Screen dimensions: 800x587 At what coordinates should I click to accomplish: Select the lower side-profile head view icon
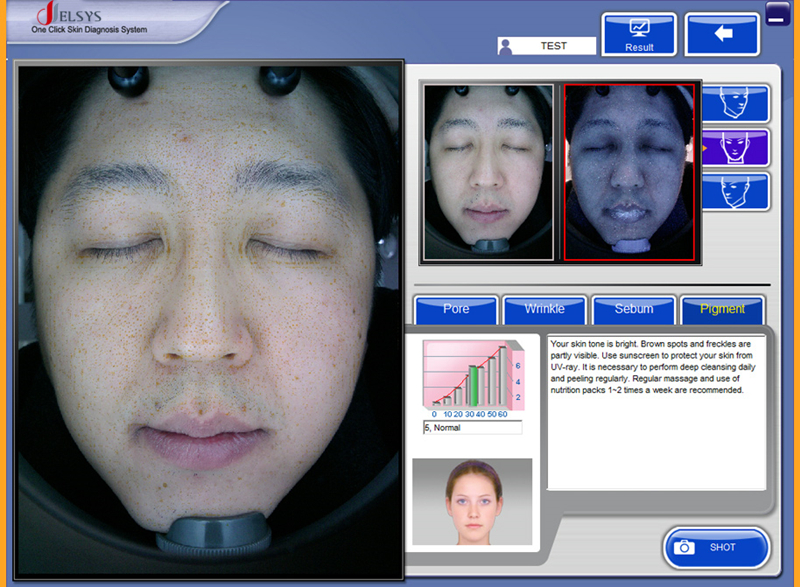(x=735, y=191)
